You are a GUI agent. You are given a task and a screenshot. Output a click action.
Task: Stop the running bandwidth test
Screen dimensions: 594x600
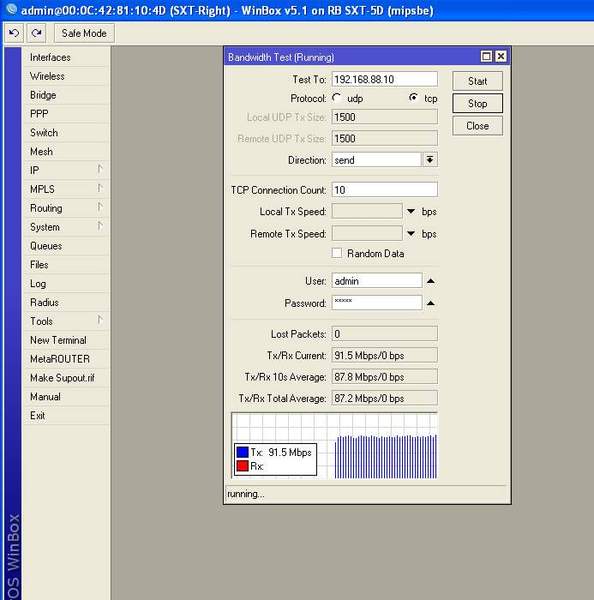coord(477,103)
